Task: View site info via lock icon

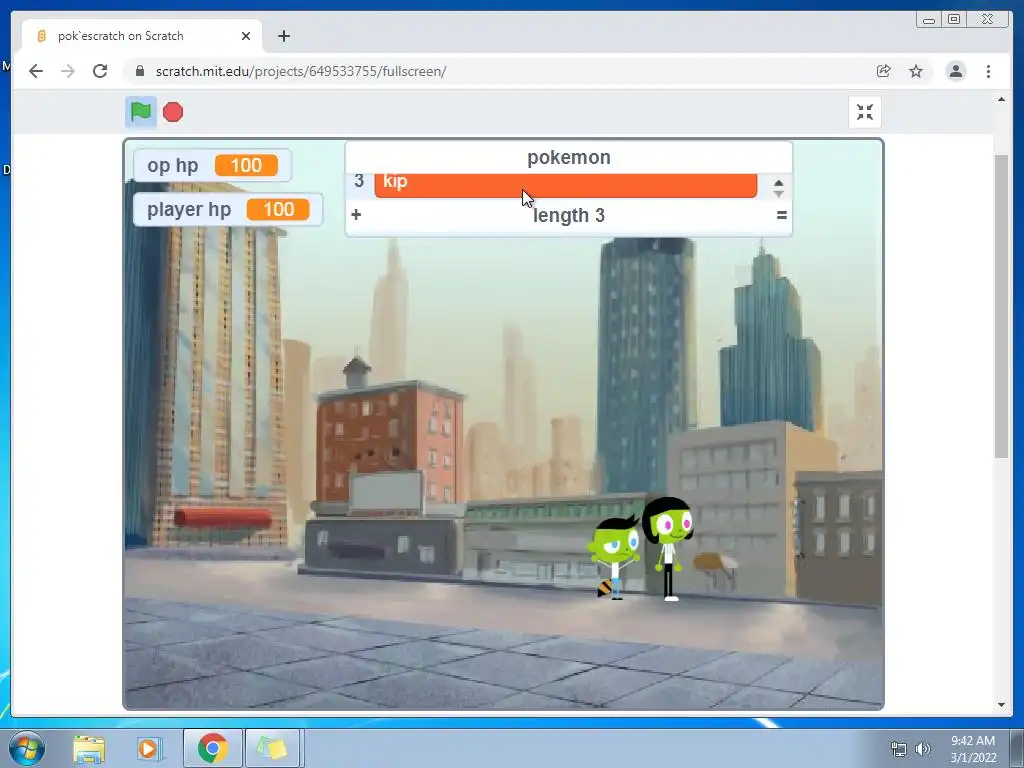Action: coord(139,71)
